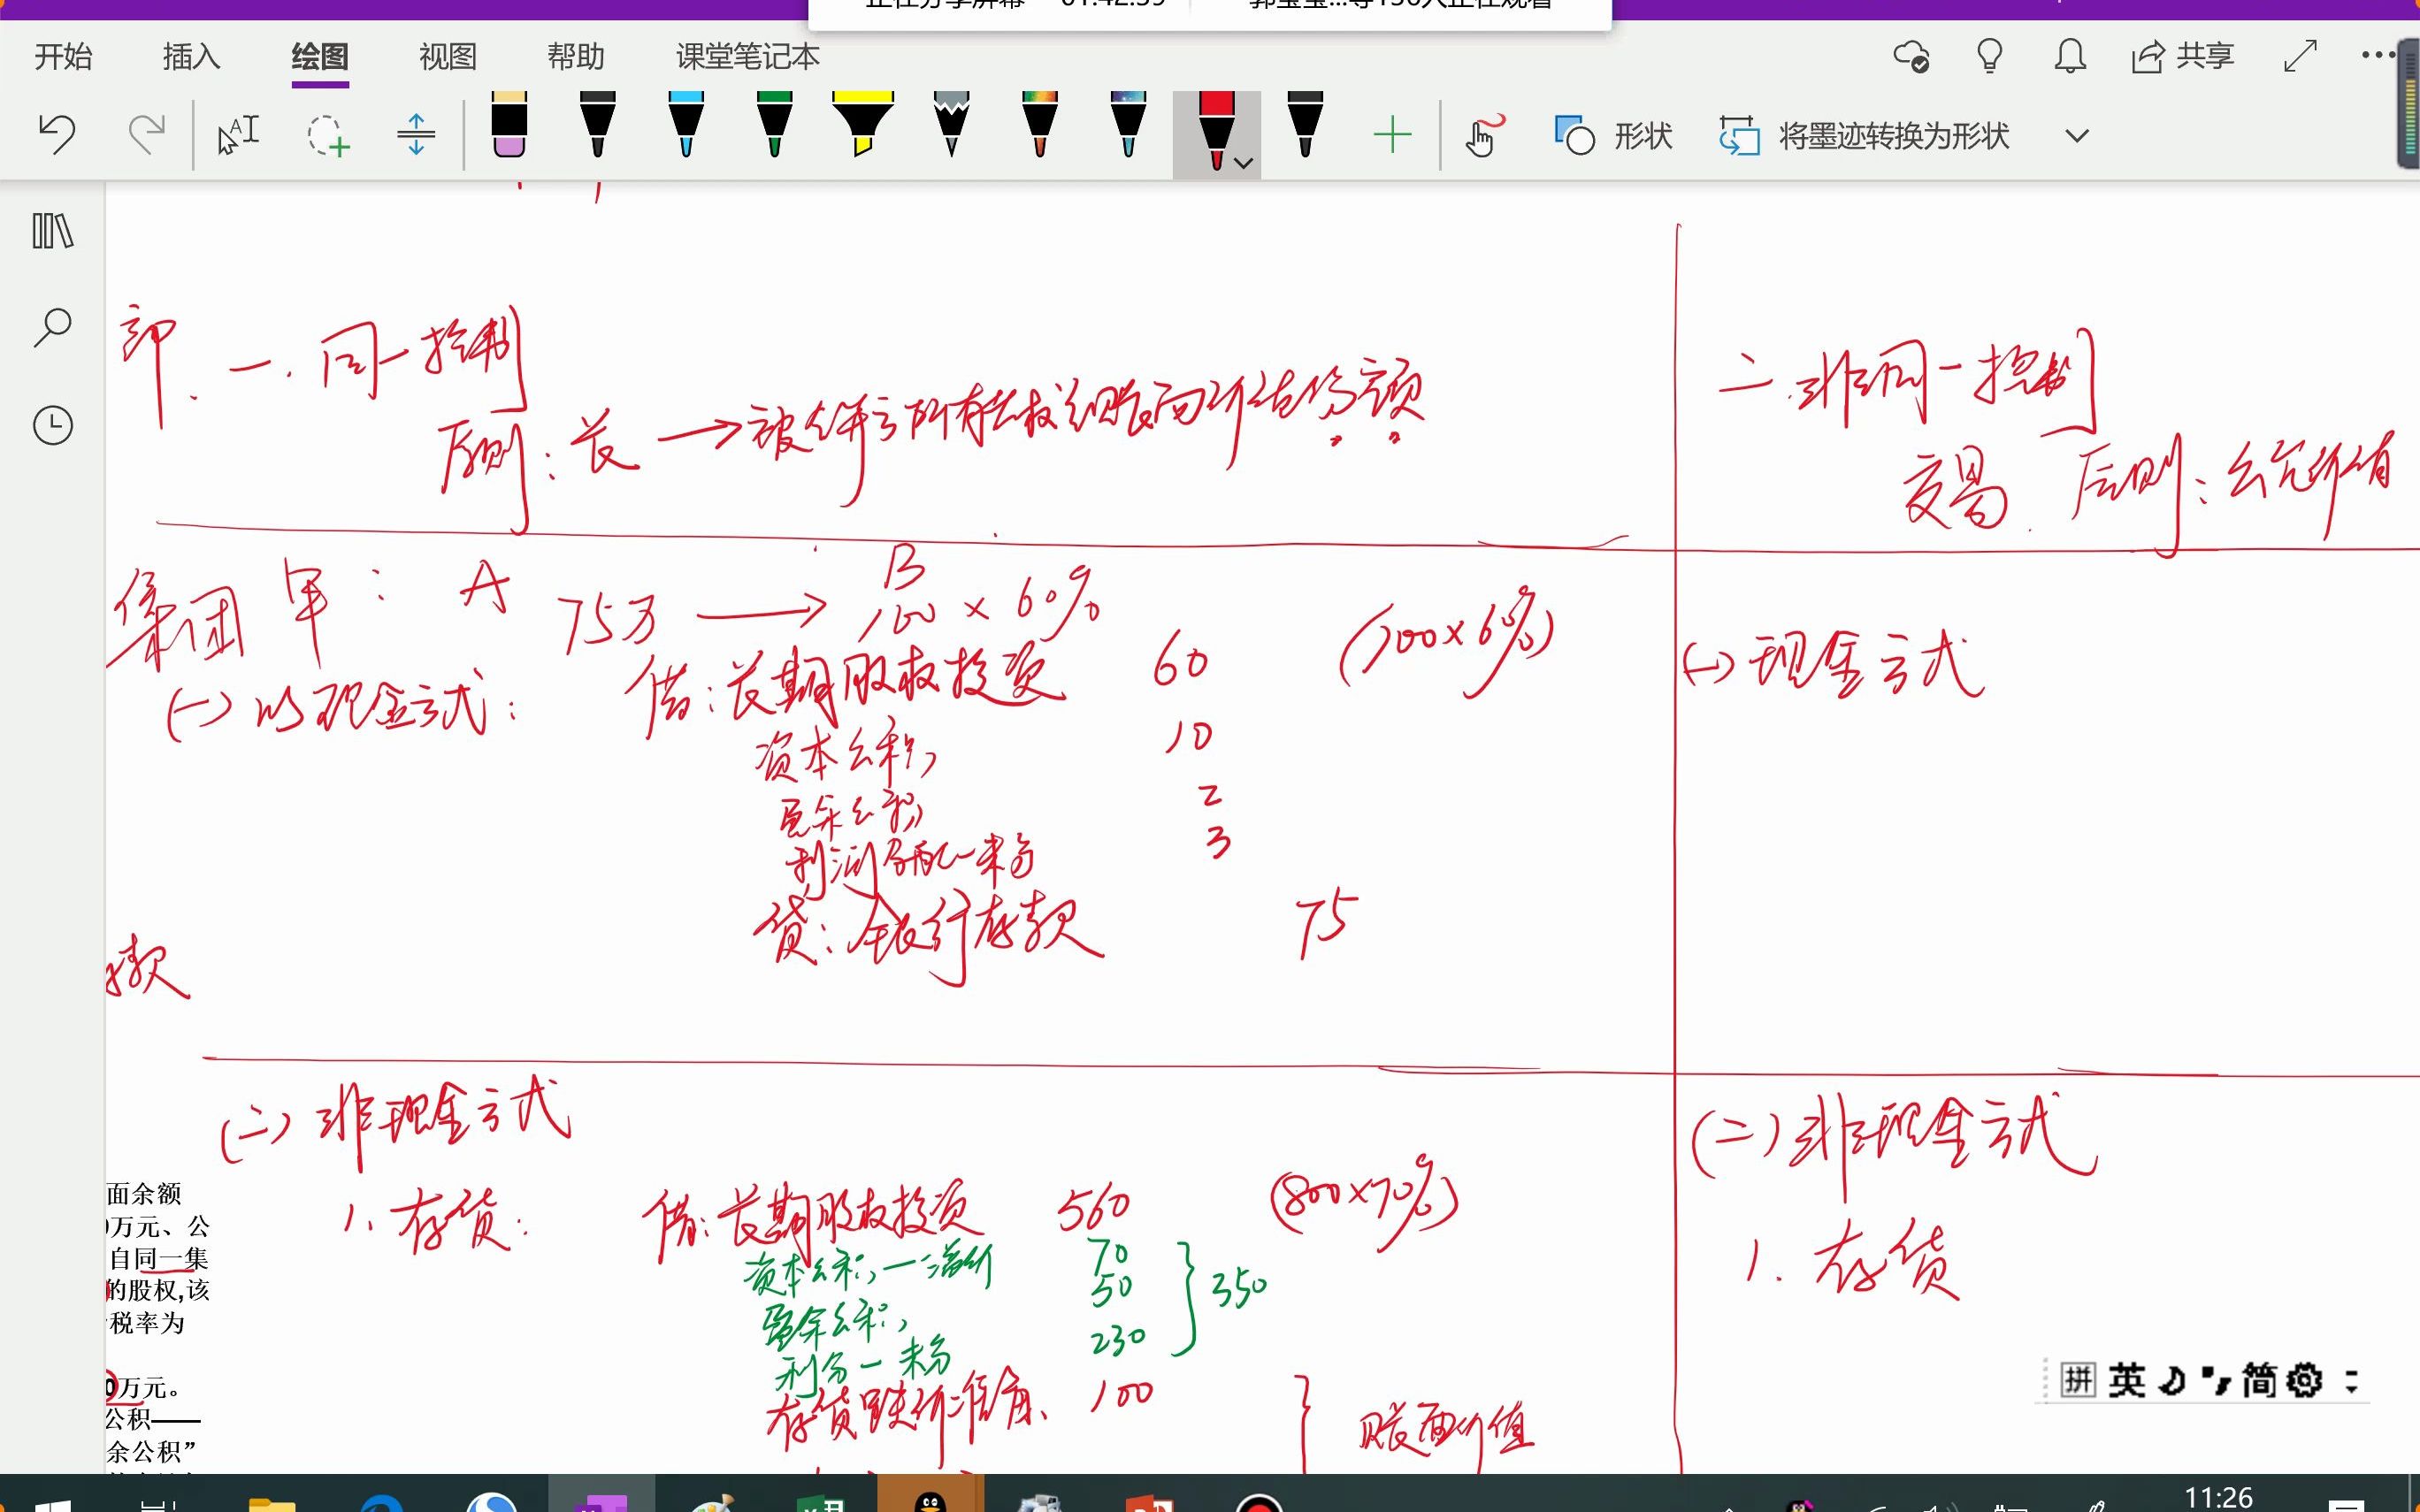This screenshot has width=2420, height=1512.
Task: Open the lightbulb Tell Me search
Action: [x=1990, y=56]
